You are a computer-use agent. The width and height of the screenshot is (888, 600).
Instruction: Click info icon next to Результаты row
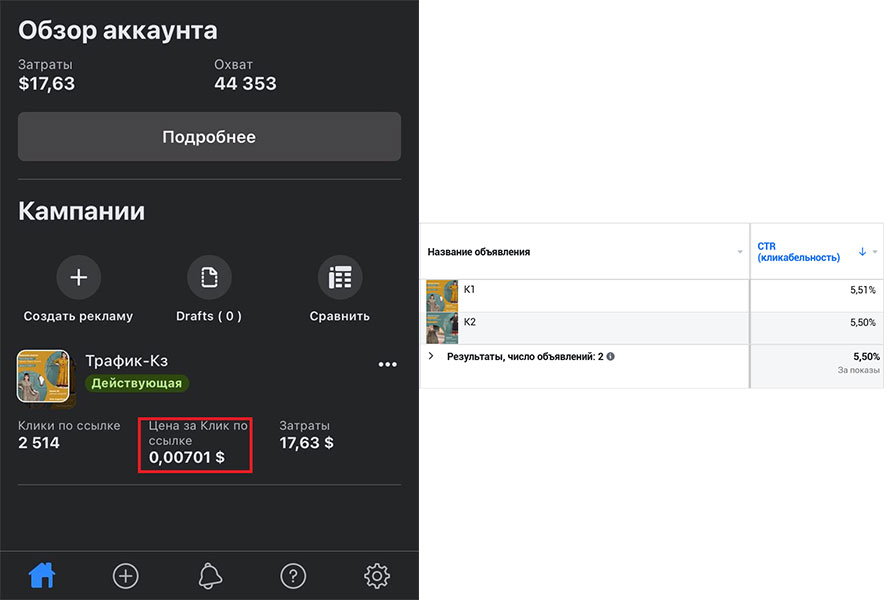click(610, 356)
